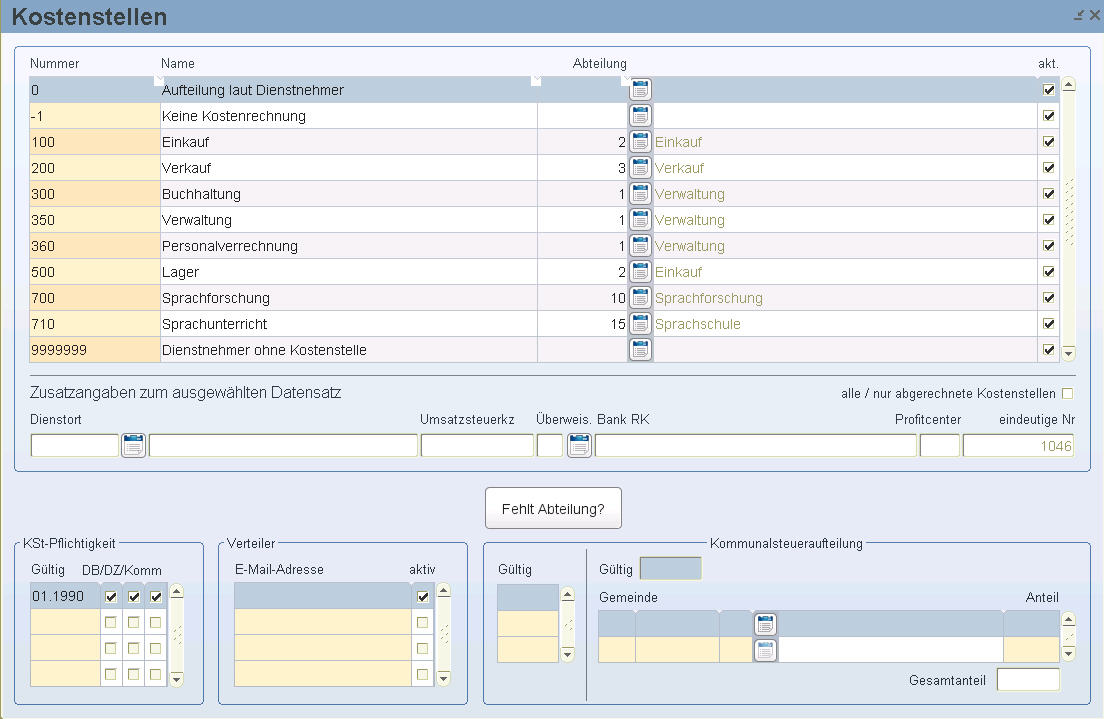Viewport: 1104px width, 719px height.
Task: Toggle akt. checkbox for Aufteilung laut Dienstnehmer
Action: 1048,89
